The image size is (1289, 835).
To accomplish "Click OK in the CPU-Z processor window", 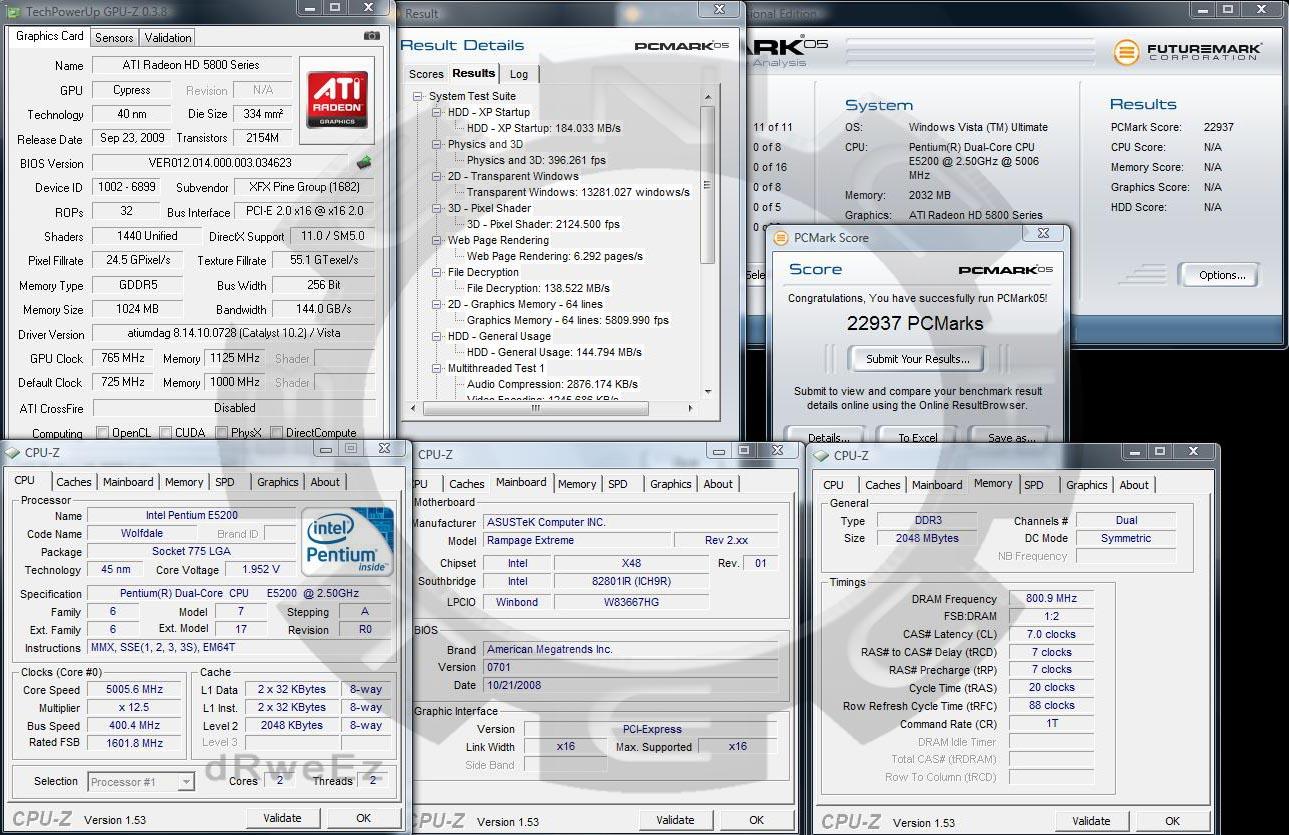I will click(x=363, y=818).
